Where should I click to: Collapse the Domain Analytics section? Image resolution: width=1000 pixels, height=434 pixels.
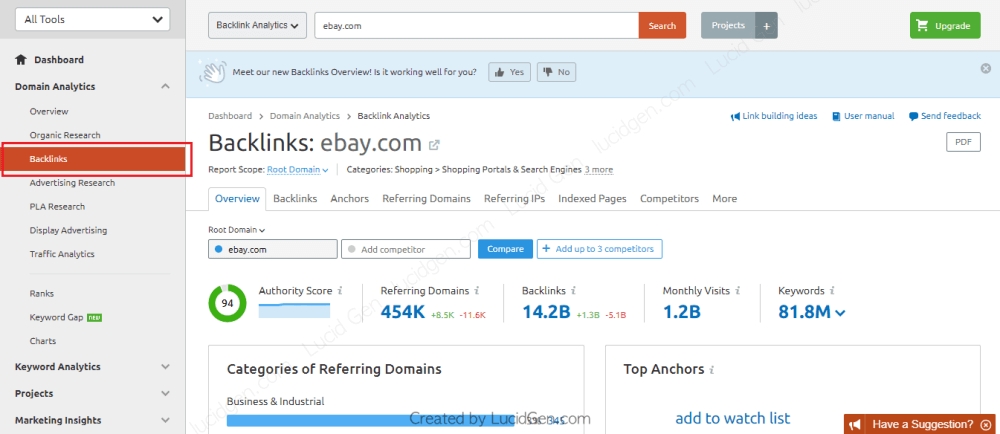tap(165, 87)
